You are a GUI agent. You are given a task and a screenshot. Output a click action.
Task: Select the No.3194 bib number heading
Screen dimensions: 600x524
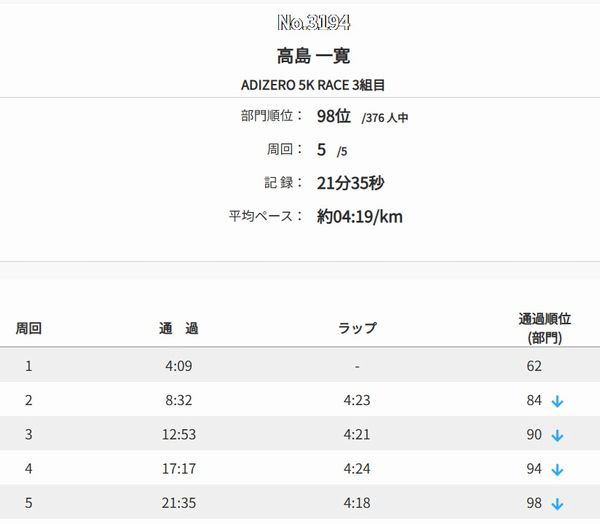[x=313, y=22]
